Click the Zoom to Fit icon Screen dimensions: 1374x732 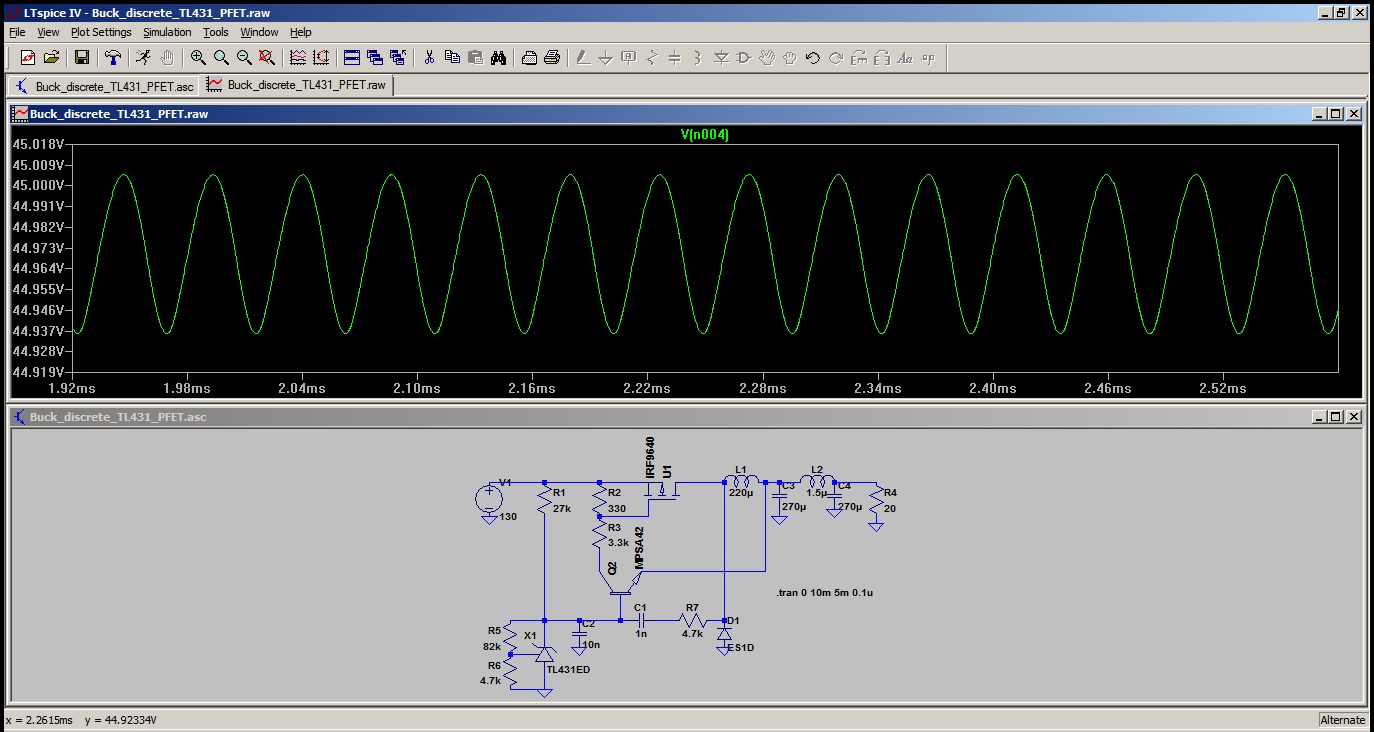pos(267,57)
